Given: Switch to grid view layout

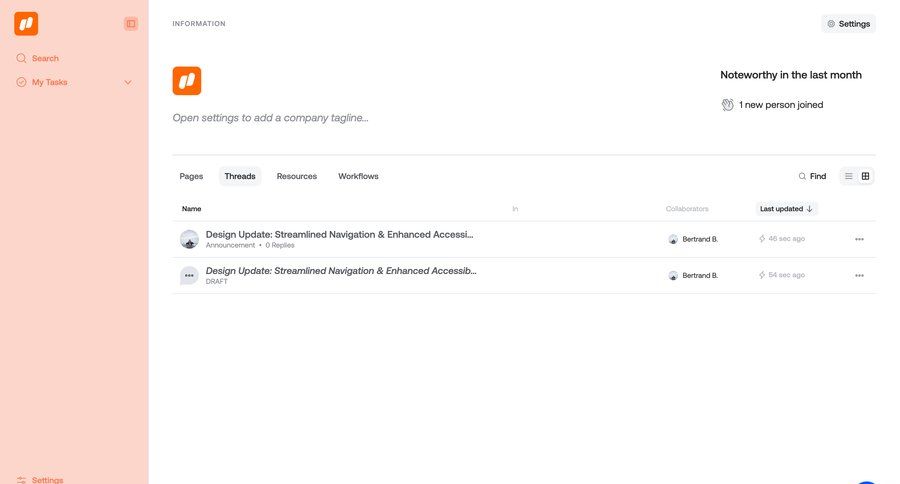Looking at the screenshot, I should click(866, 176).
